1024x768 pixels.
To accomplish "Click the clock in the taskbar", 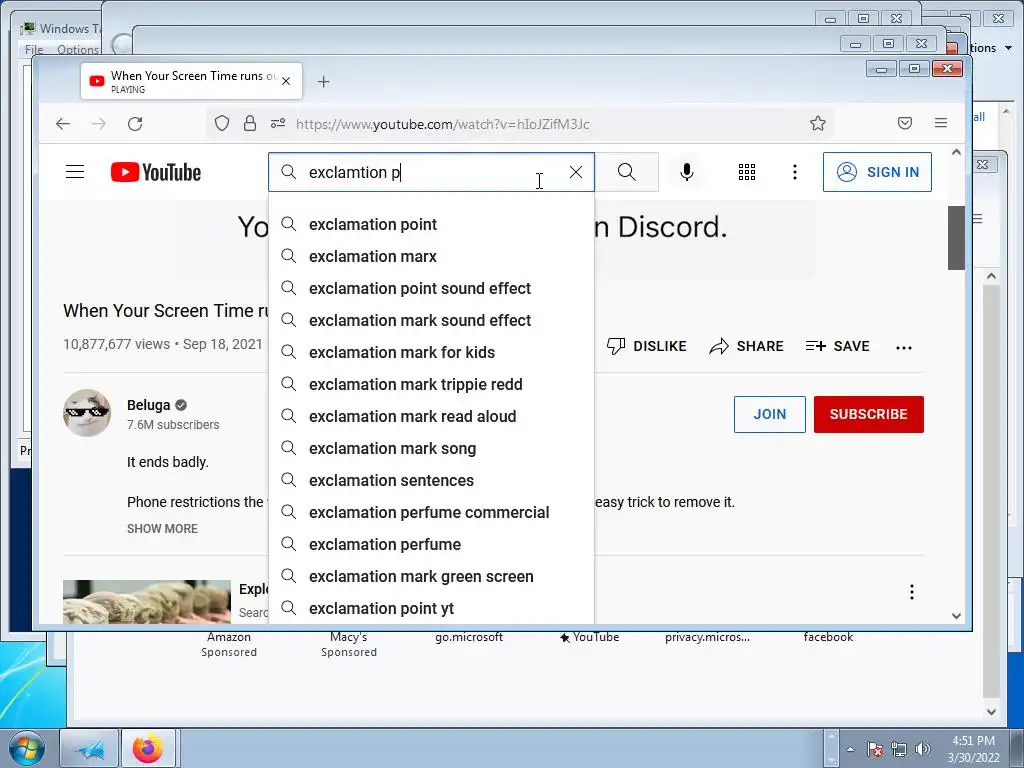I will (x=973, y=749).
